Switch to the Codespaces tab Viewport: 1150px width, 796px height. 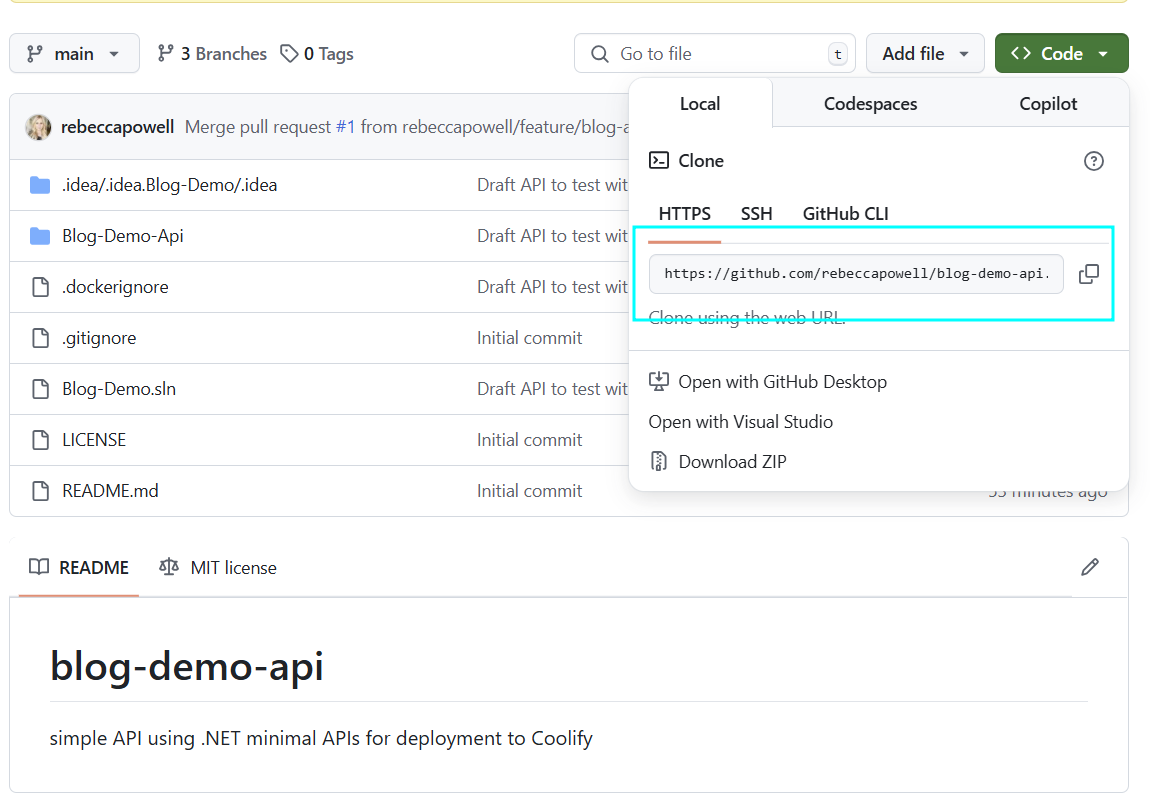coord(870,103)
